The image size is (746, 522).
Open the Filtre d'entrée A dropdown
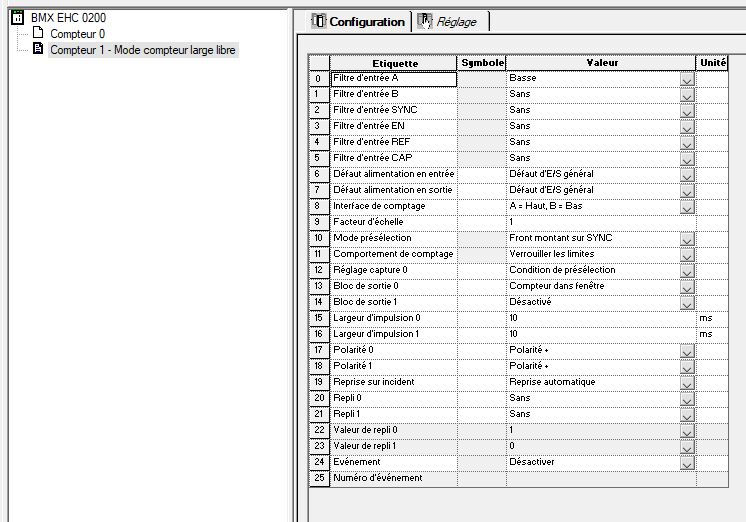coord(687,78)
